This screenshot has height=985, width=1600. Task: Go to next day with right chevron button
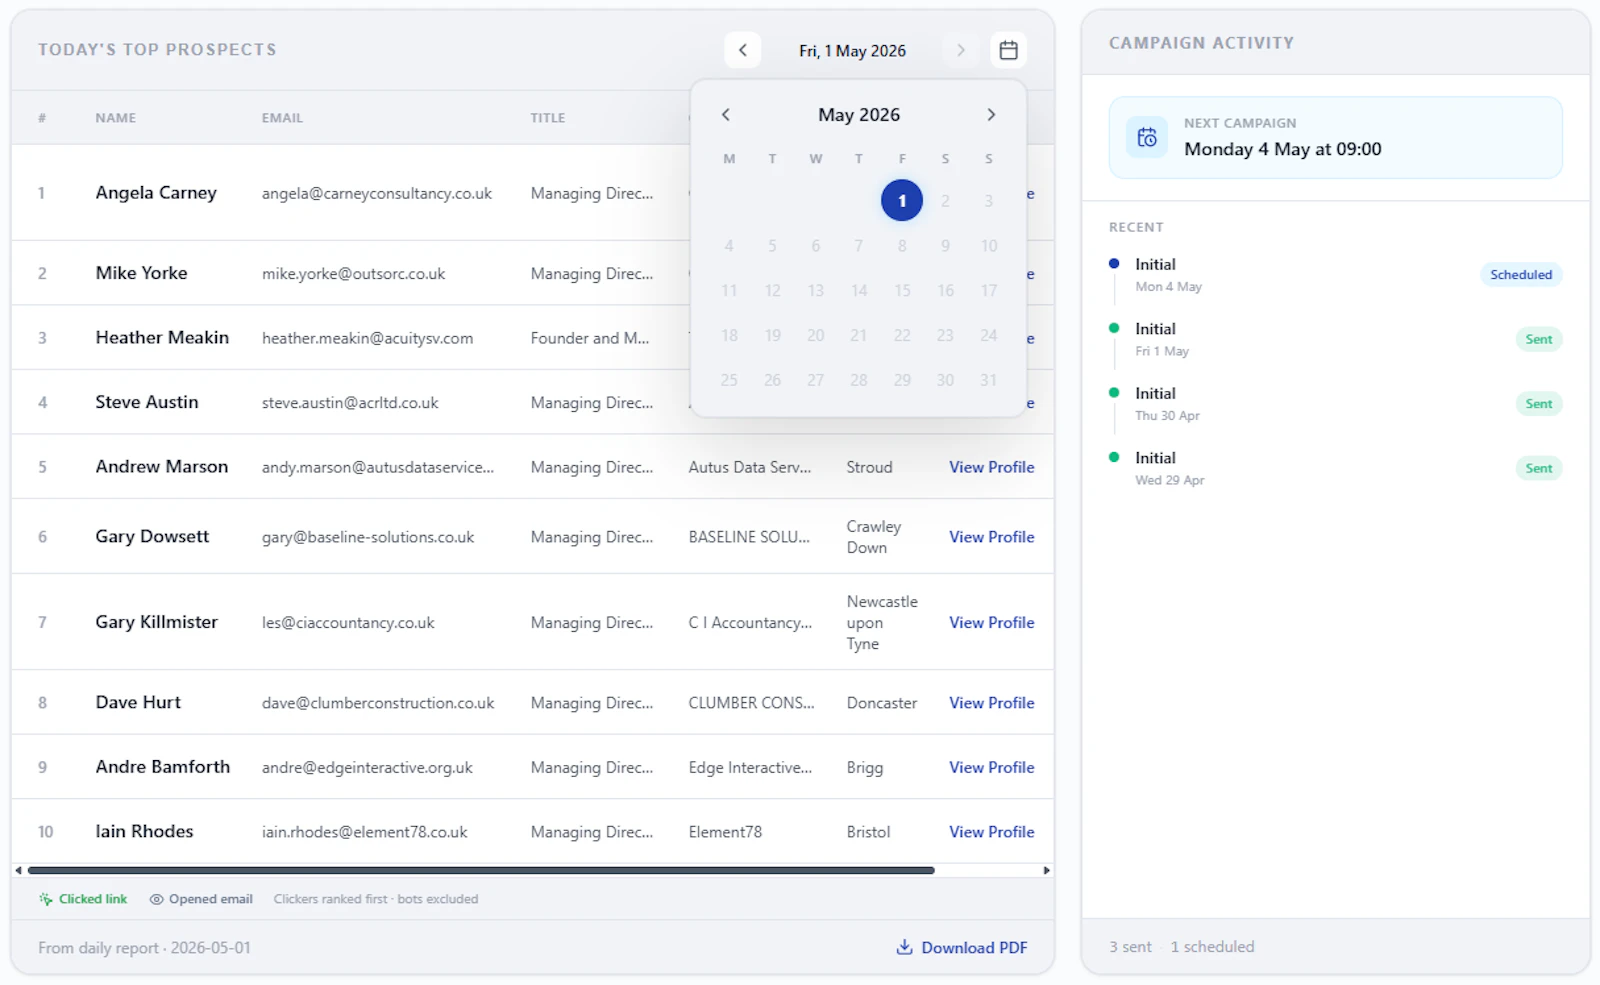coord(960,50)
